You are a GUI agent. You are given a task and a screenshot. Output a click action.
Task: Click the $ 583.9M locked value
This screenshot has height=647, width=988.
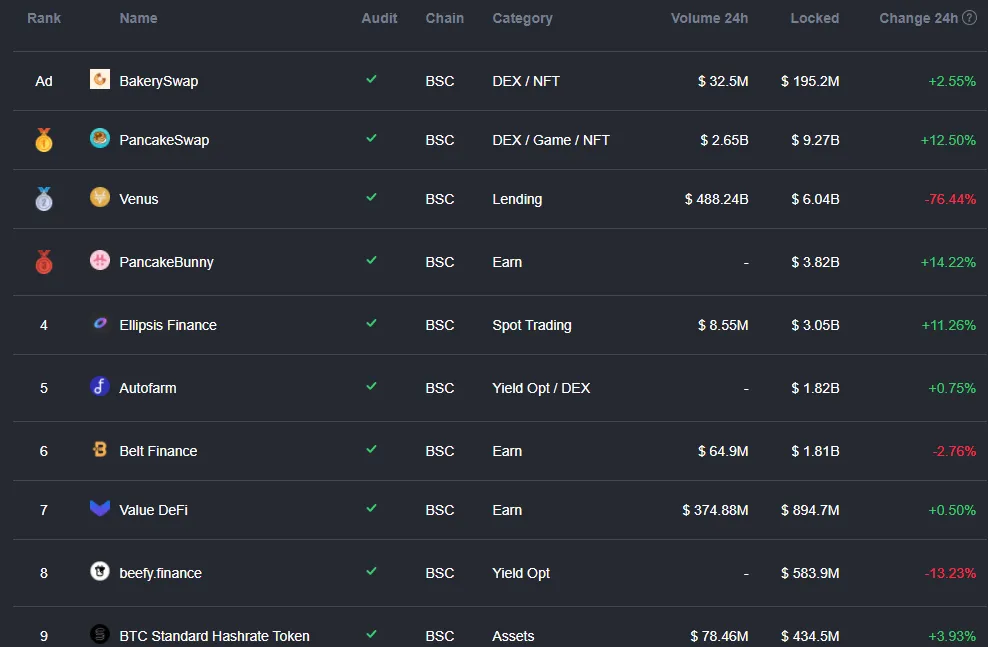(810, 573)
